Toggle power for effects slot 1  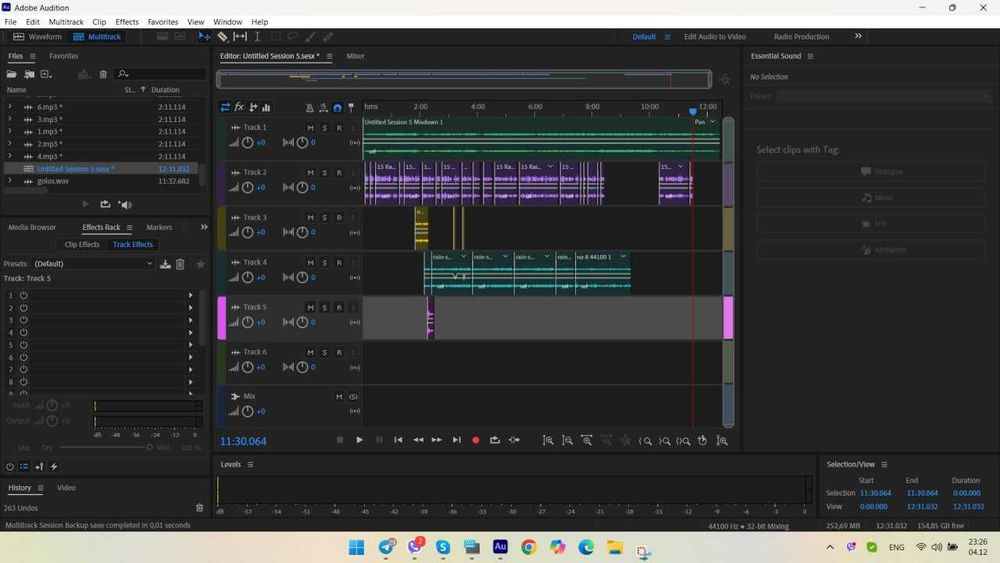click(x=24, y=295)
